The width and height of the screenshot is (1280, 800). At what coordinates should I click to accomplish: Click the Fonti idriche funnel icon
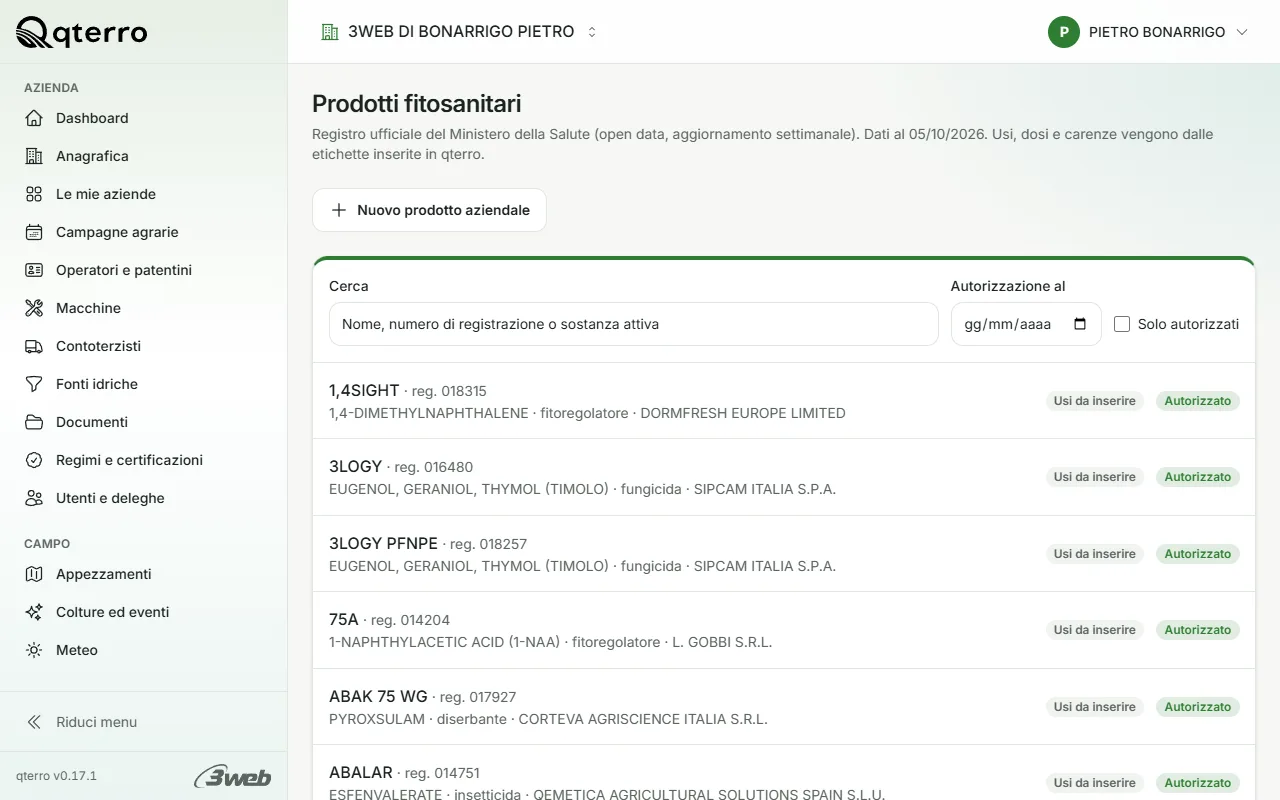click(x=34, y=384)
